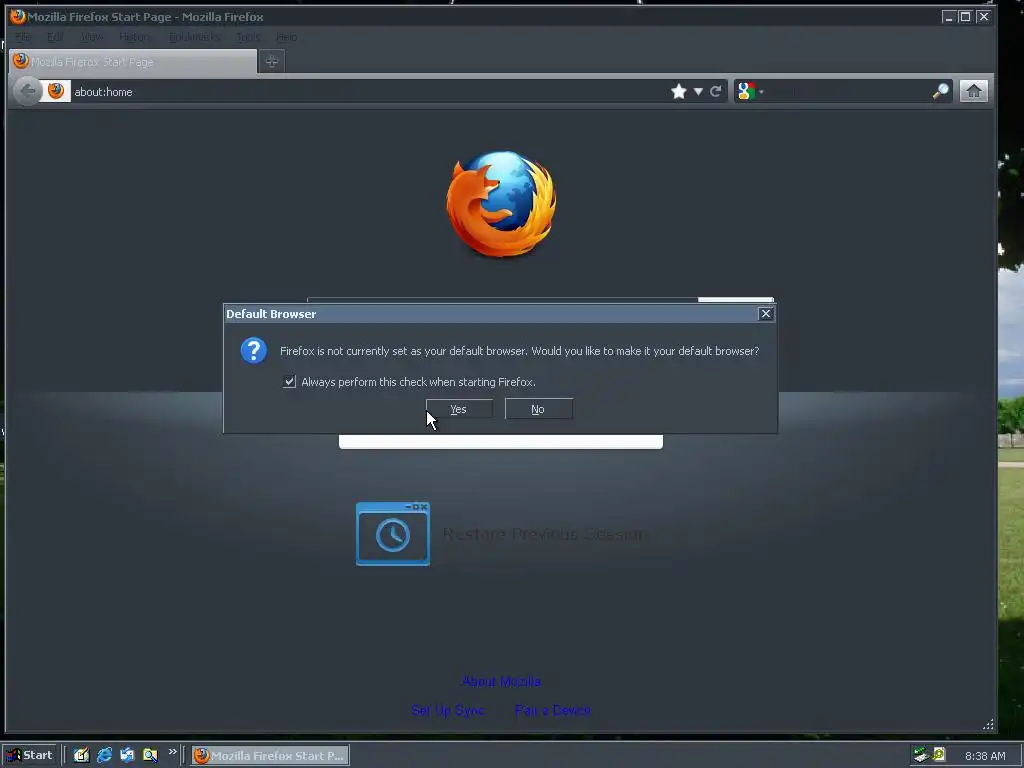Click the Restore Previous Session icon

coord(392,534)
